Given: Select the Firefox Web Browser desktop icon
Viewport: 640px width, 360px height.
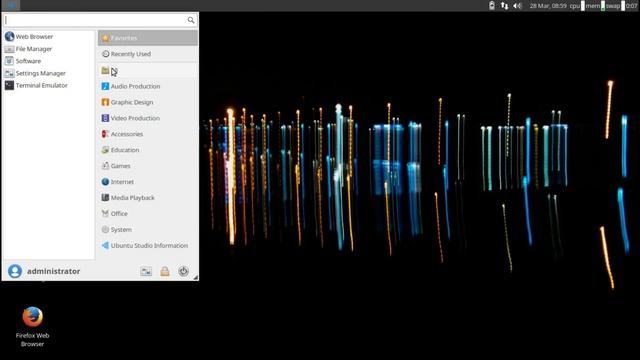Looking at the screenshot, I should pyautogui.click(x=32, y=327).
